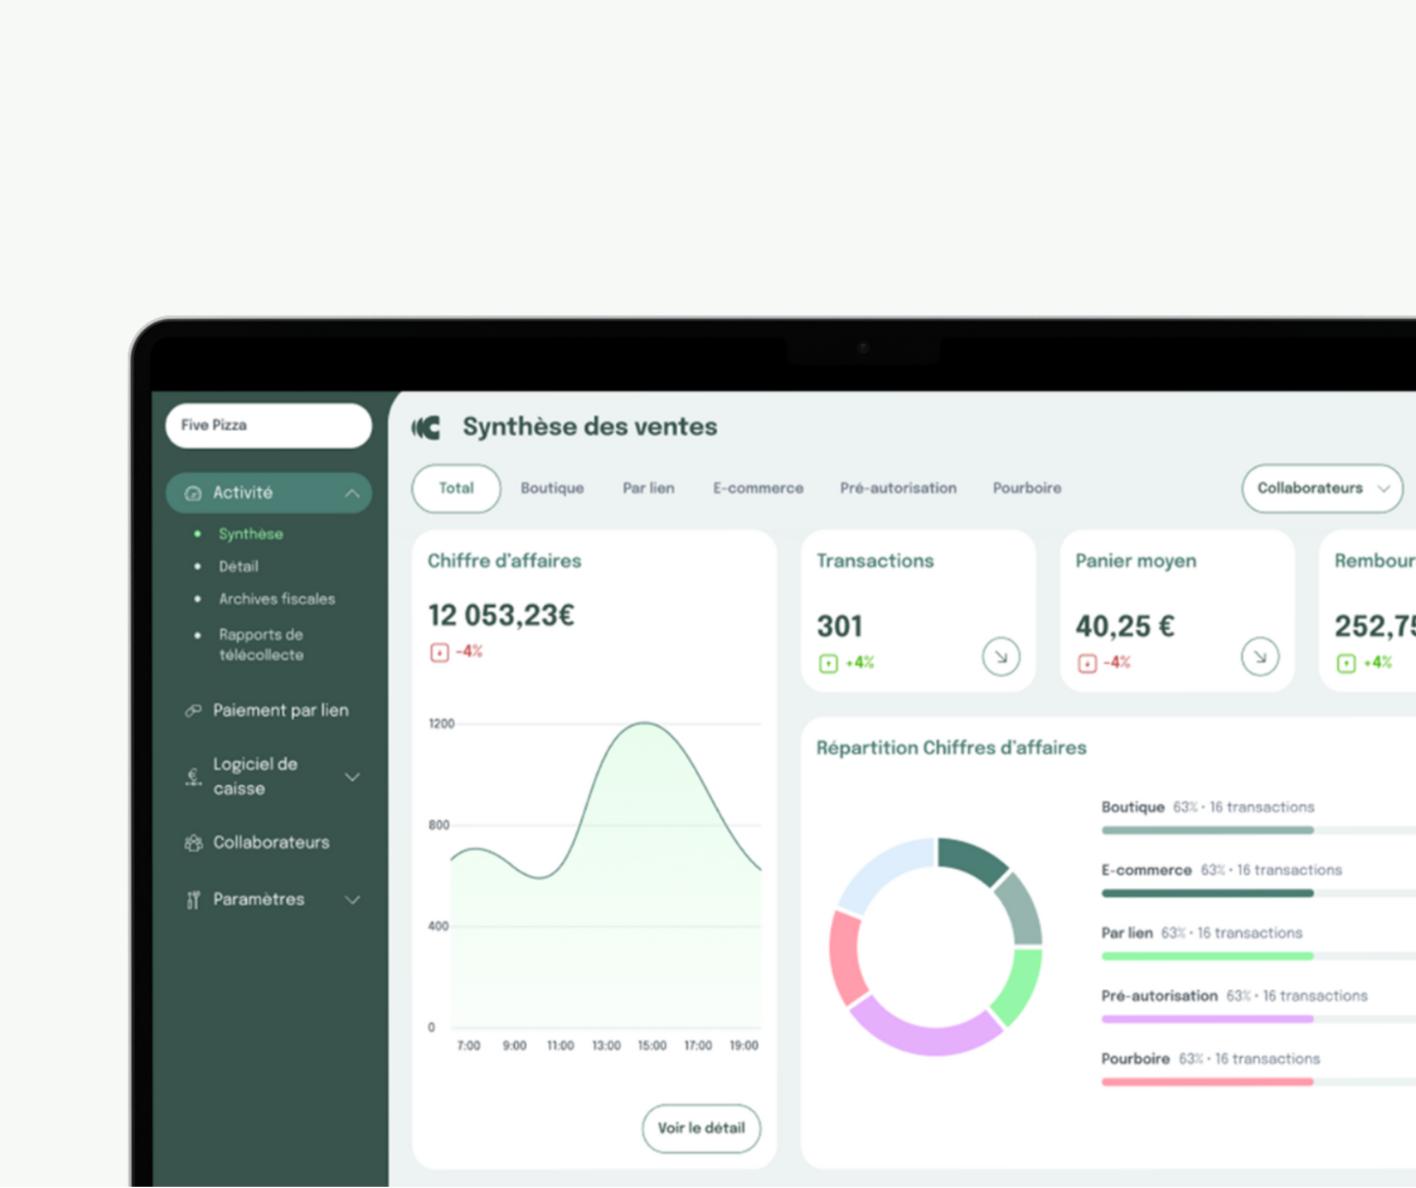This screenshot has height=1188, width=1416.
Task: Open the Transactions card arrow icon
Action: click(1000, 657)
